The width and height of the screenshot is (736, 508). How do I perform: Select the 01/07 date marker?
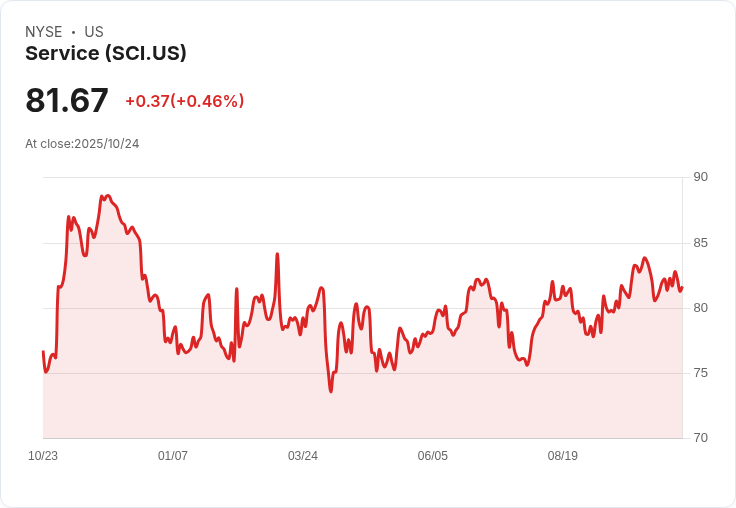[173, 456]
